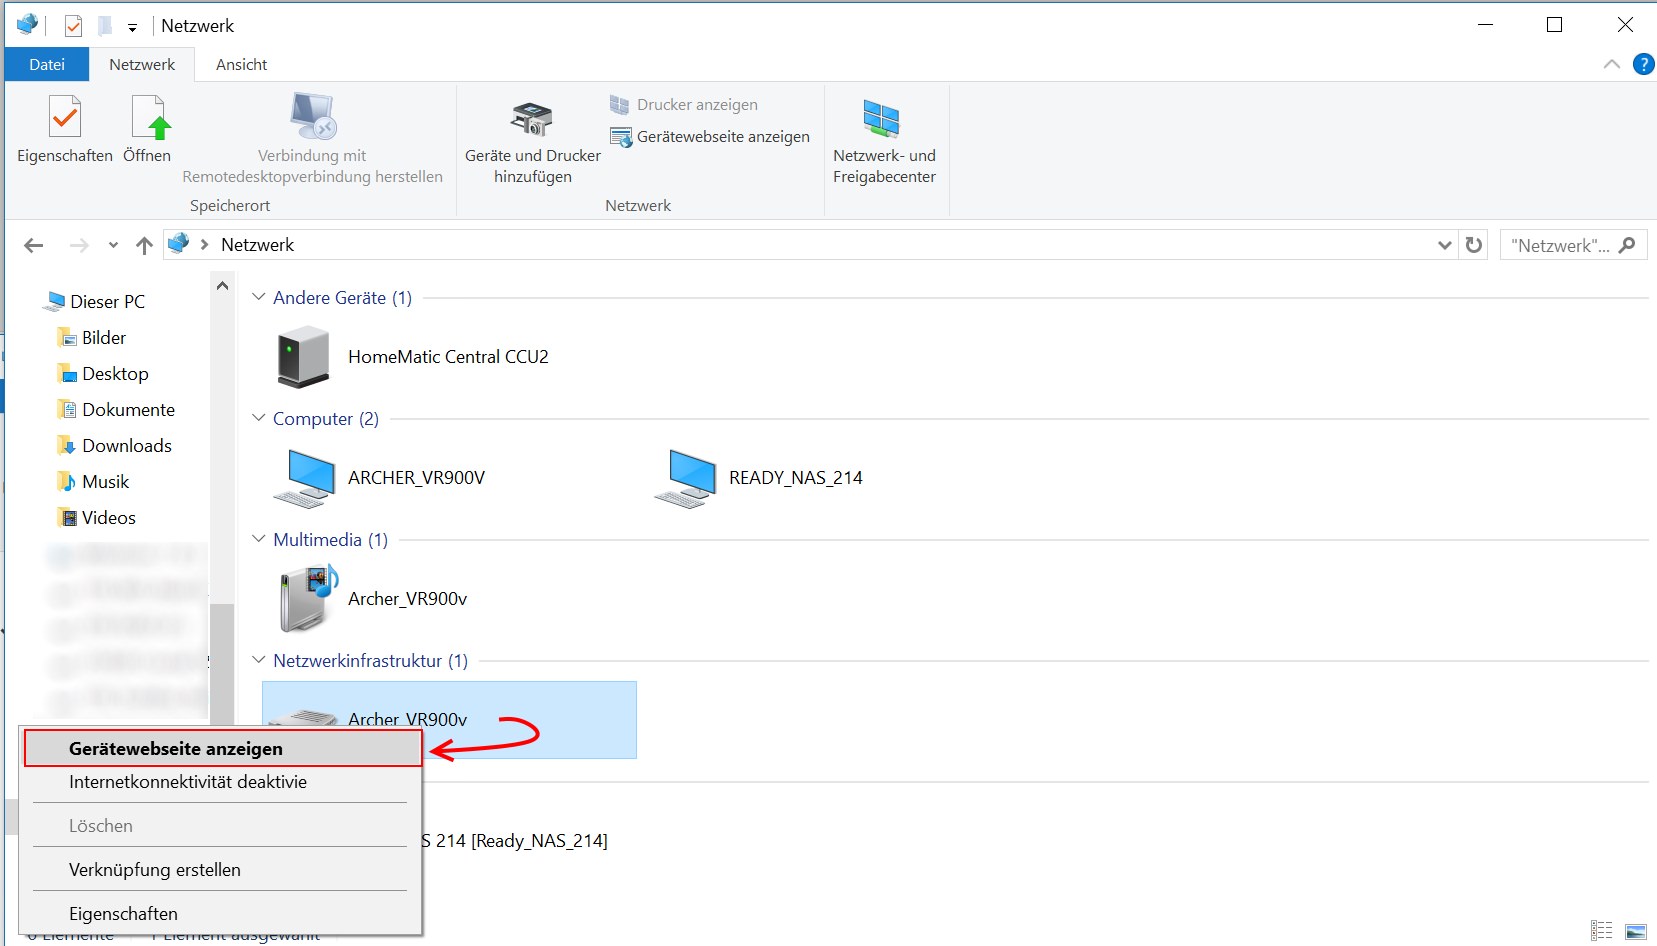The width and height of the screenshot is (1657, 946).
Task: Select the Archer_VR900v network infrastructure item
Action: [449, 720]
